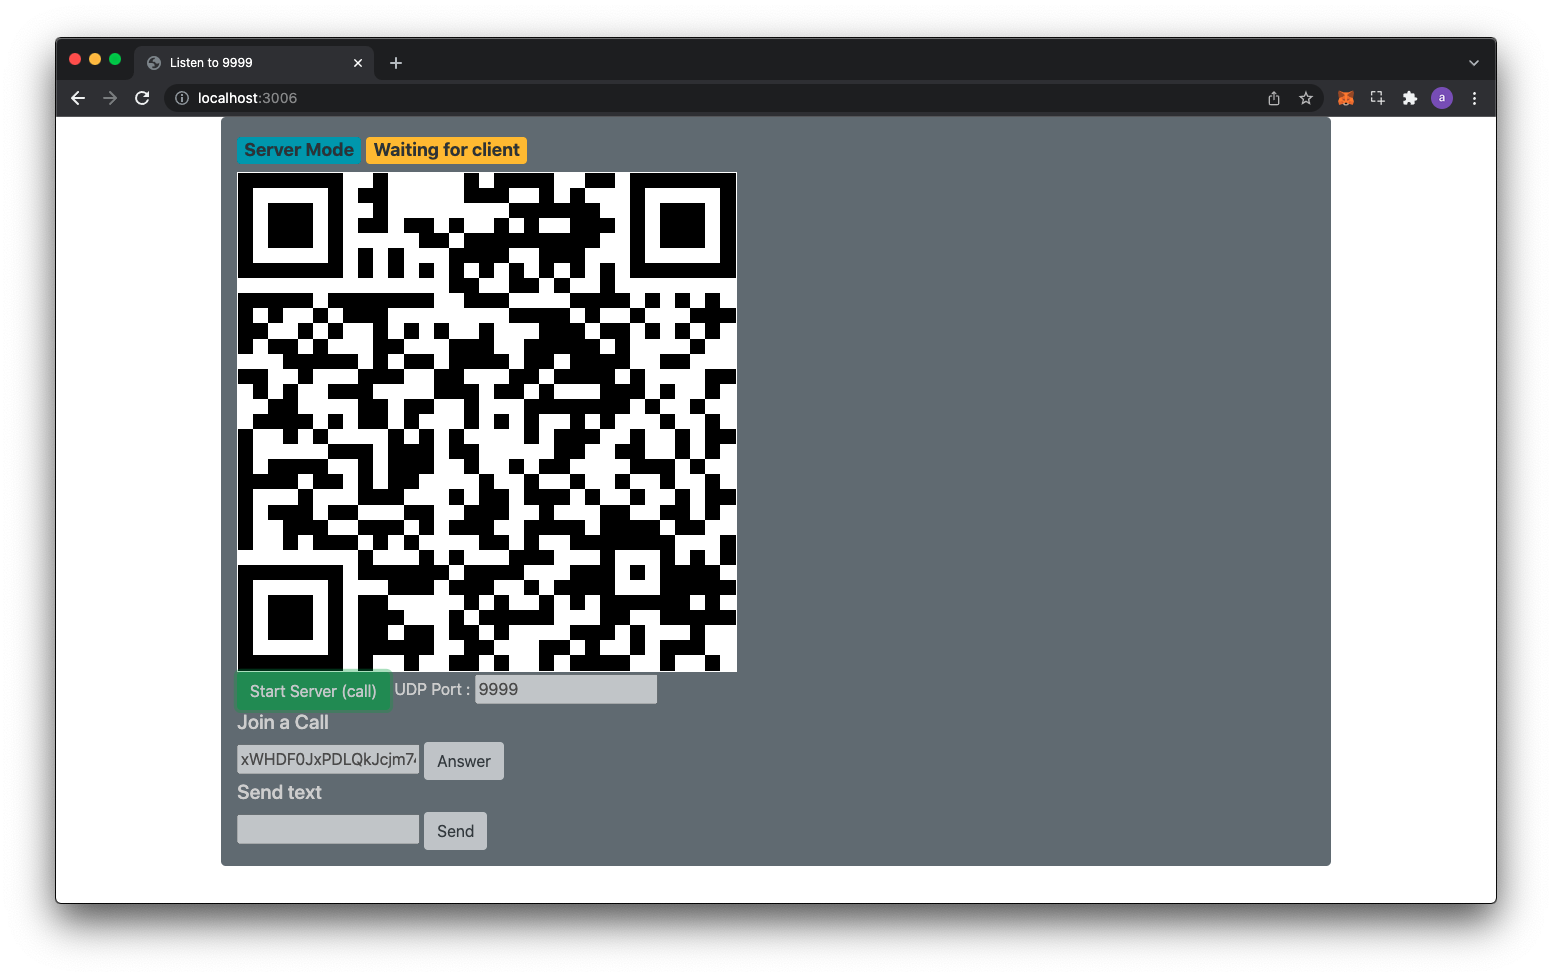
Task: Focus the Send text input box
Action: click(328, 829)
